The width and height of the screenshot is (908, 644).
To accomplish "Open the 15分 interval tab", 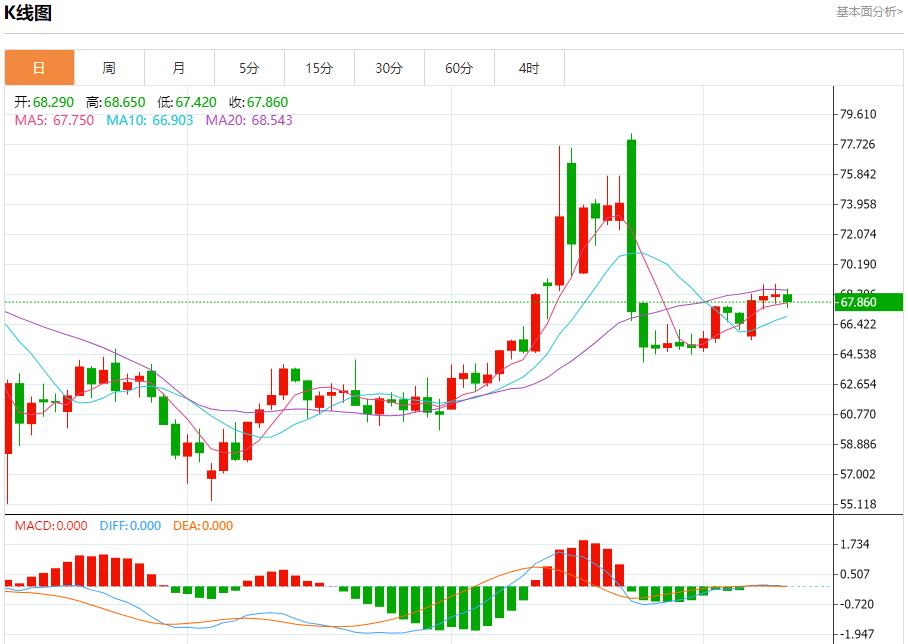I will pos(319,68).
